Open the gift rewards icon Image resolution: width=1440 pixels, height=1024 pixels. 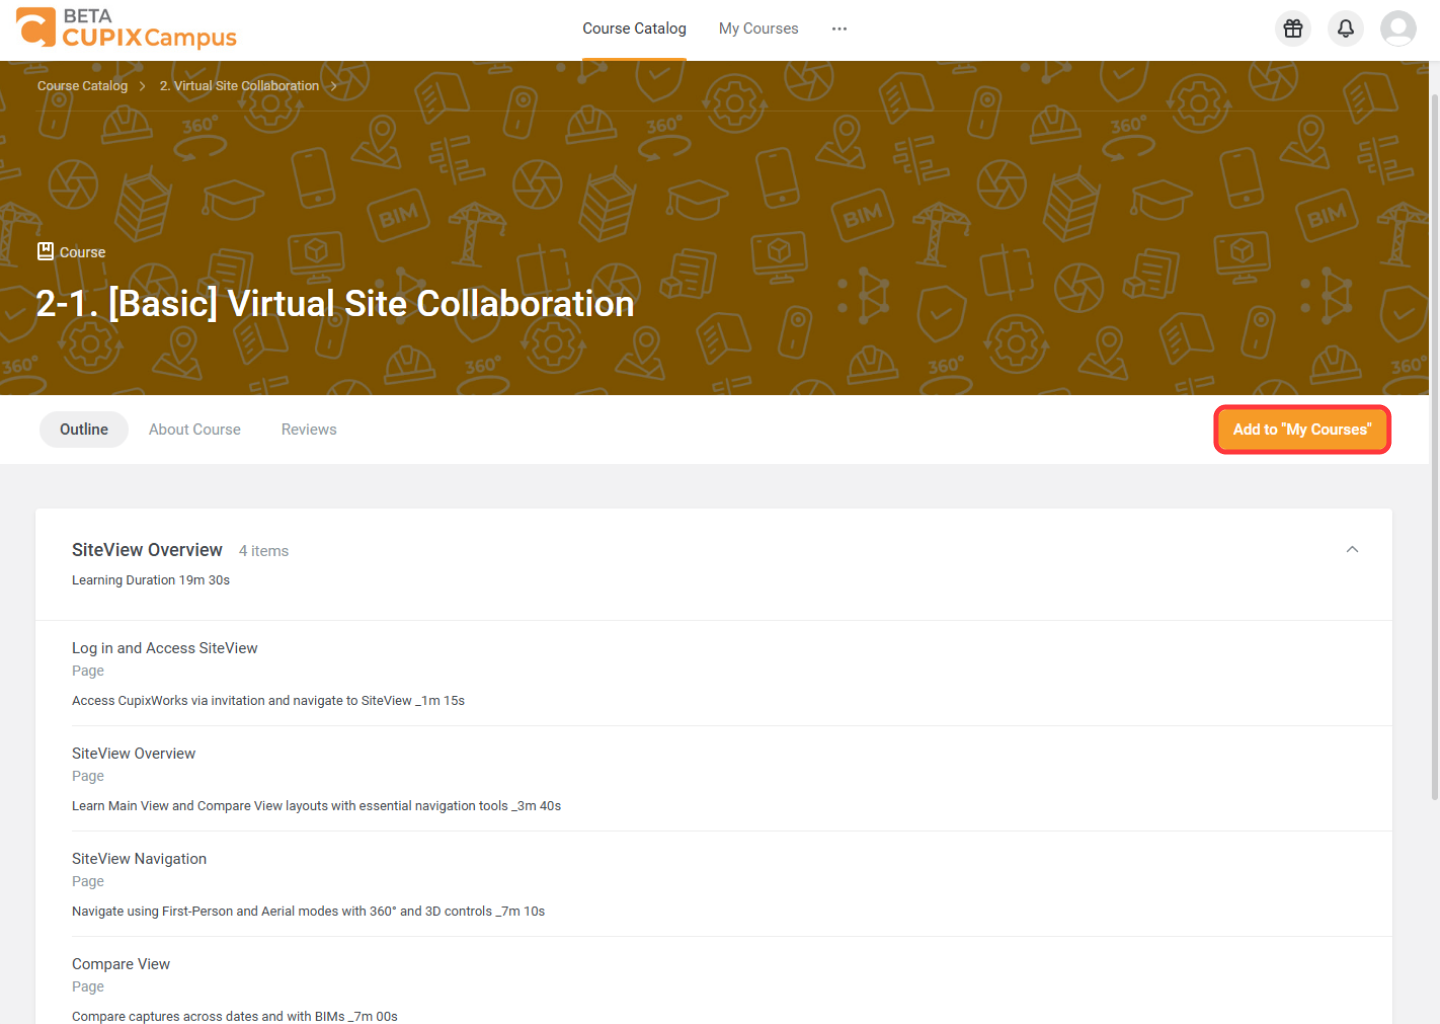(1293, 29)
